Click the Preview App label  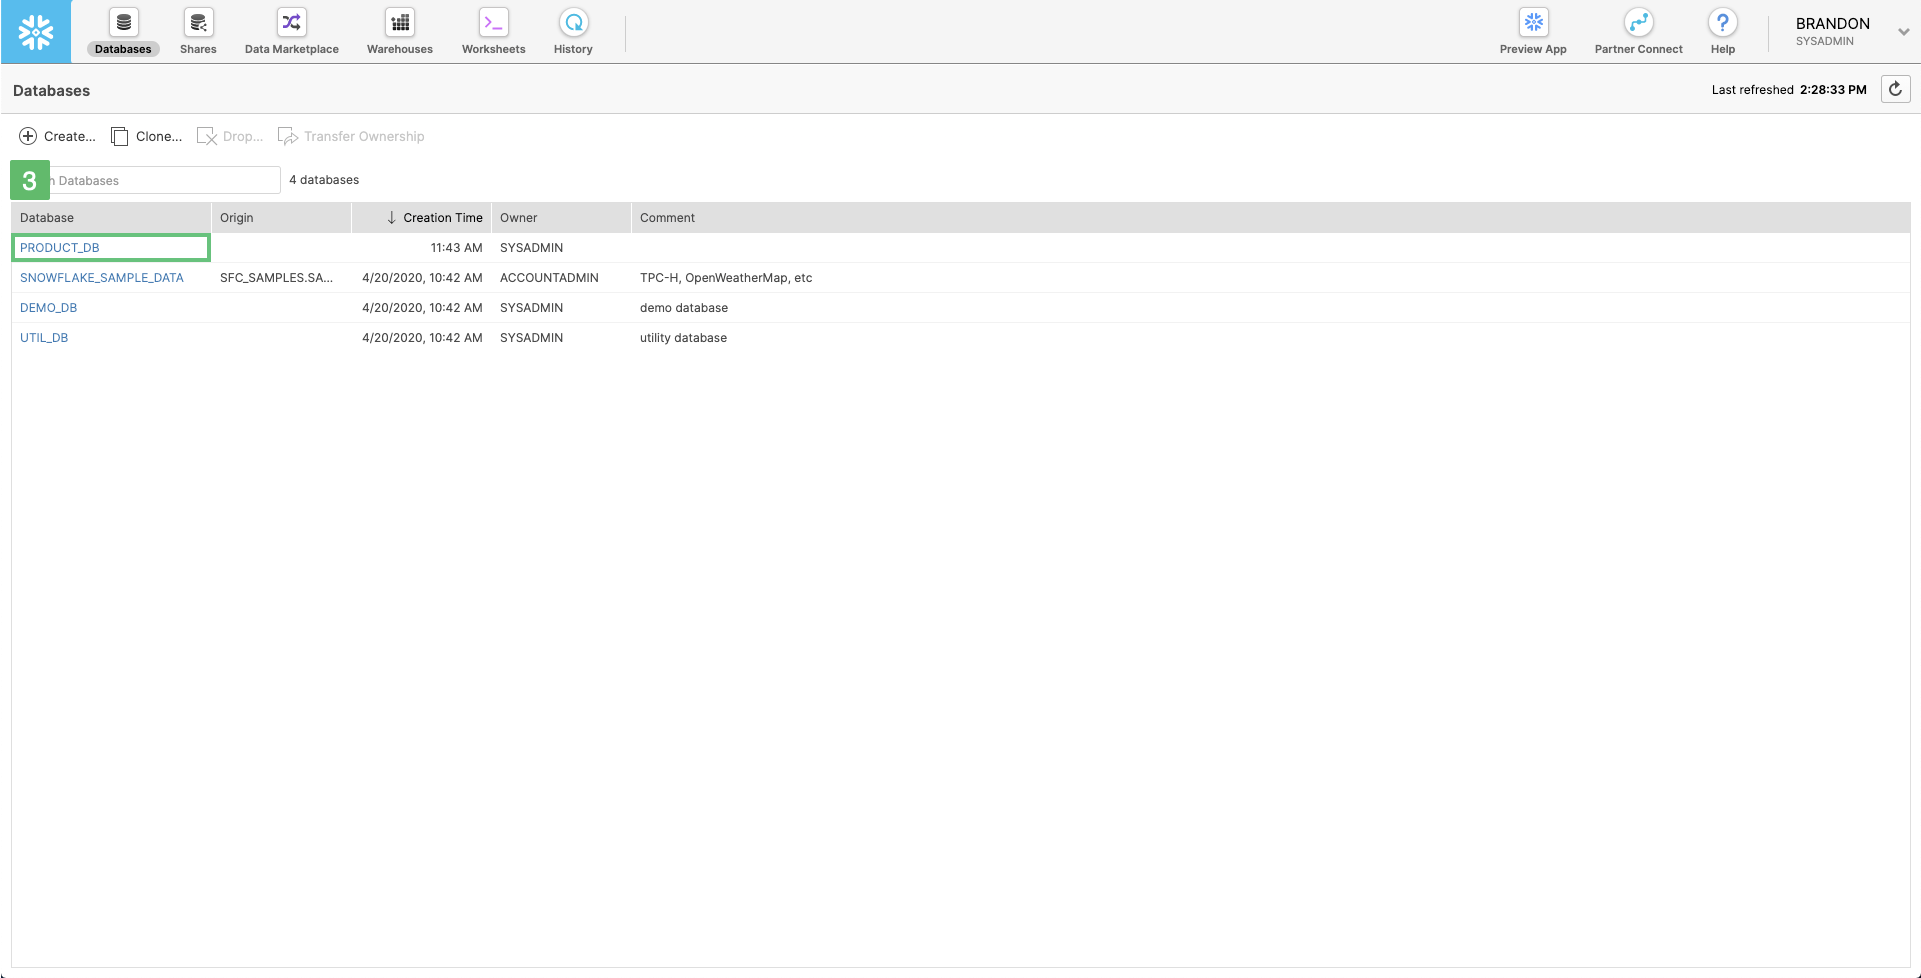1533,49
